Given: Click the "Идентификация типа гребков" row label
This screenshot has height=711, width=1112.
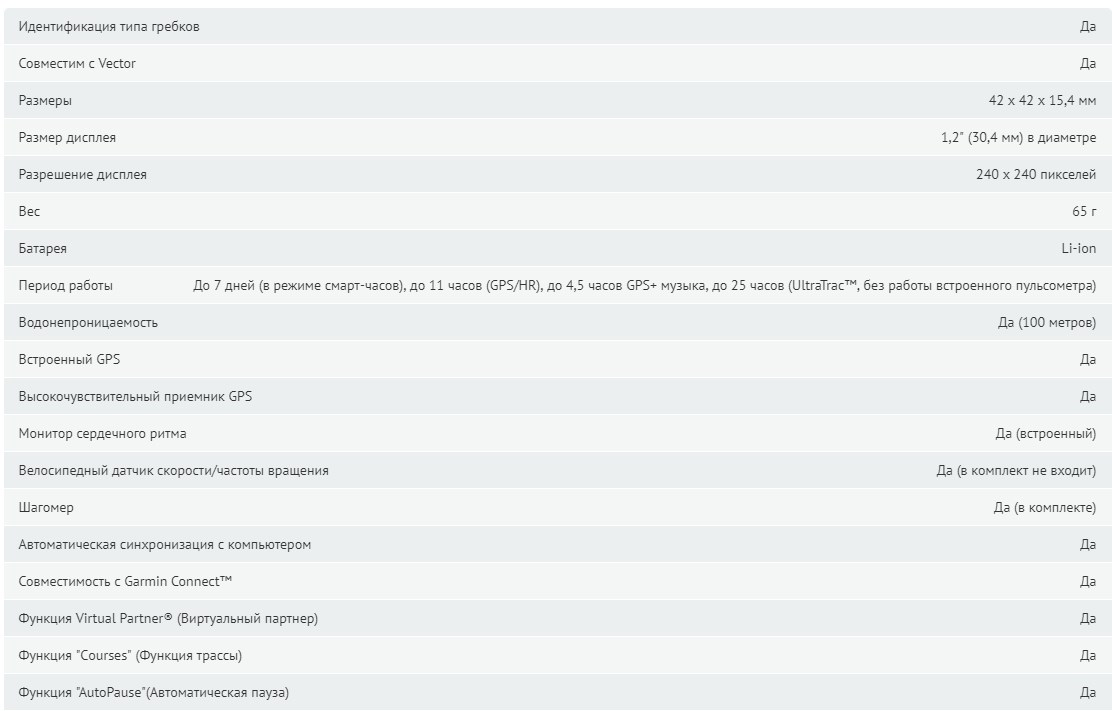Looking at the screenshot, I should pos(109,27).
